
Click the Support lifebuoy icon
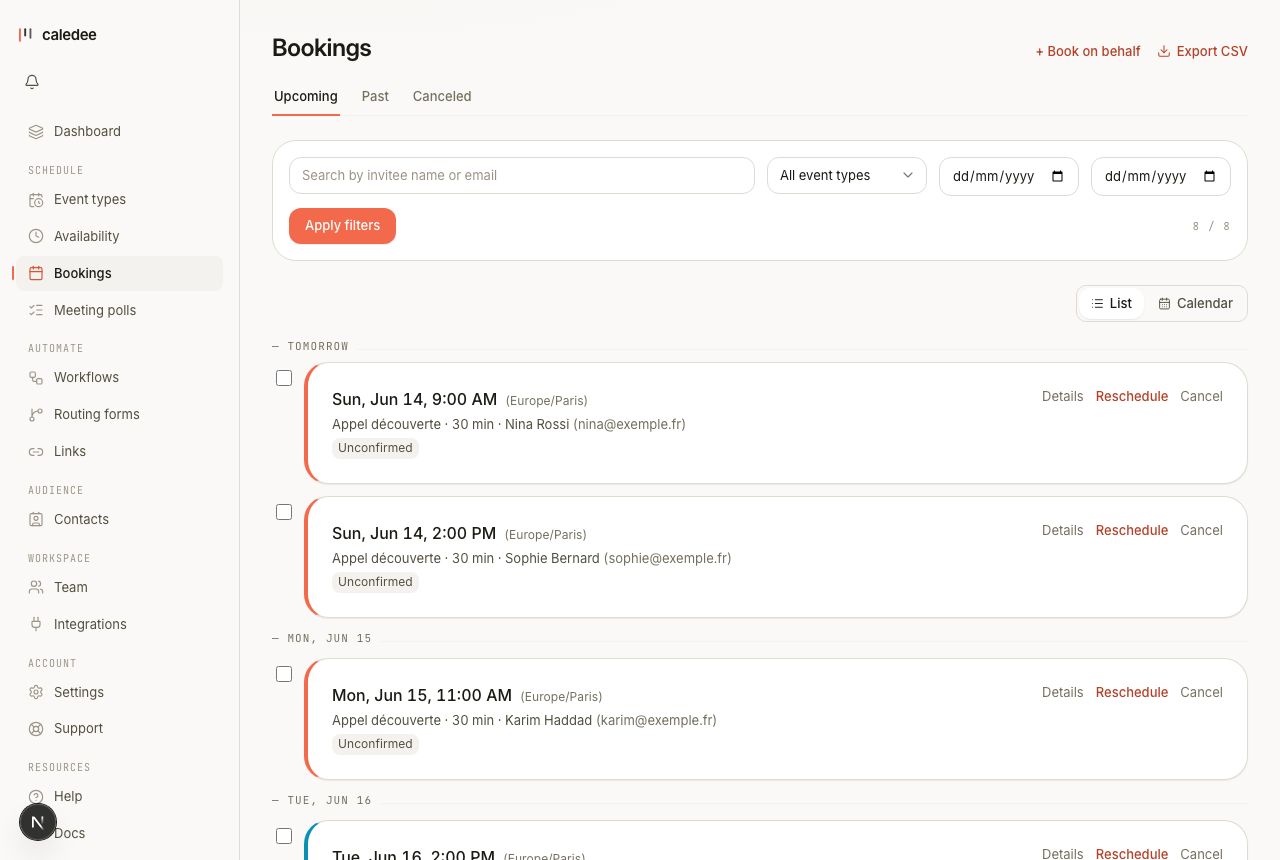click(x=36, y=728)
